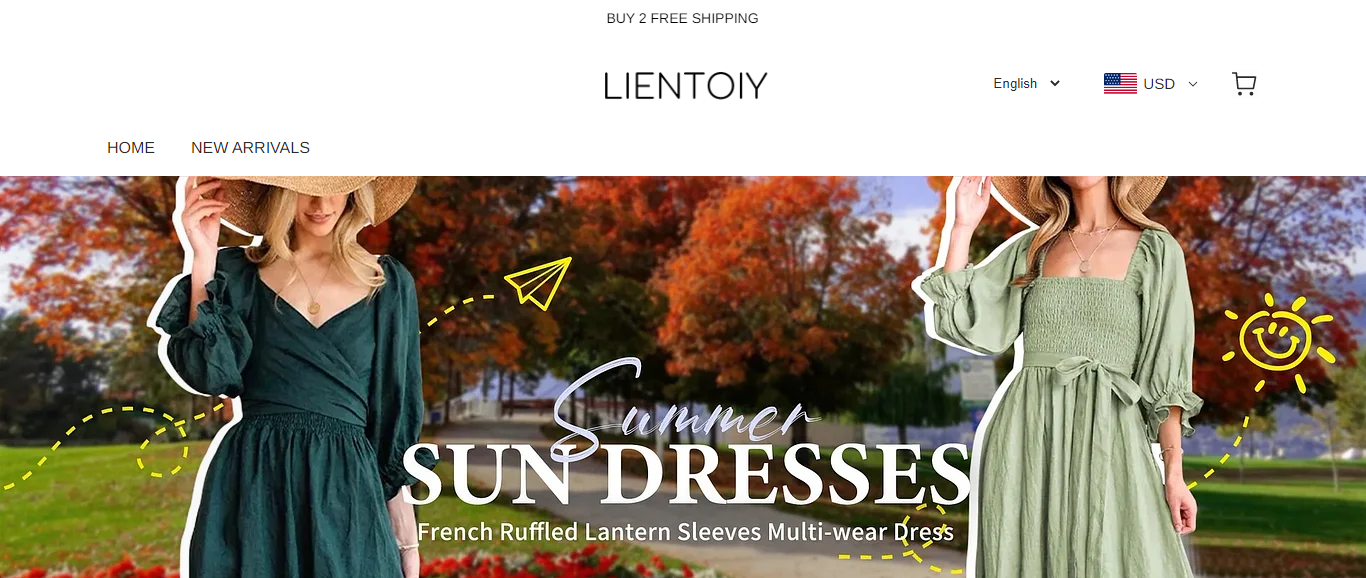1366x578 pixels.
Task: Click the chevron next to USD
Action: 1192,84
